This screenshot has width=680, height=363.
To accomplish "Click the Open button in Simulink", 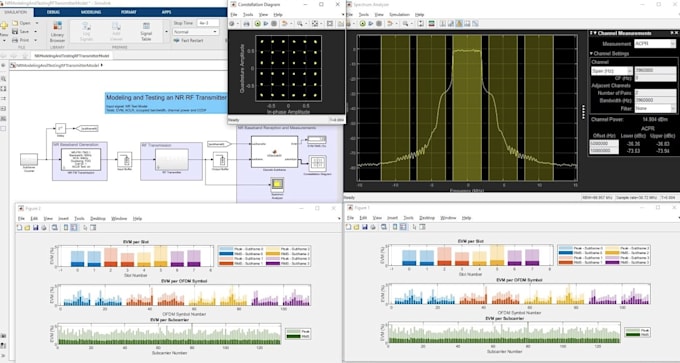I will [x=22, y=23].
